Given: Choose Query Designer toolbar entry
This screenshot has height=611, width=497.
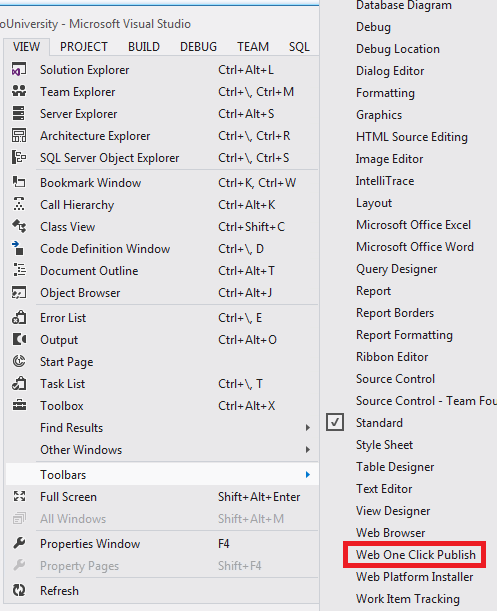Looking at the screenshot, I should (396, 269).
